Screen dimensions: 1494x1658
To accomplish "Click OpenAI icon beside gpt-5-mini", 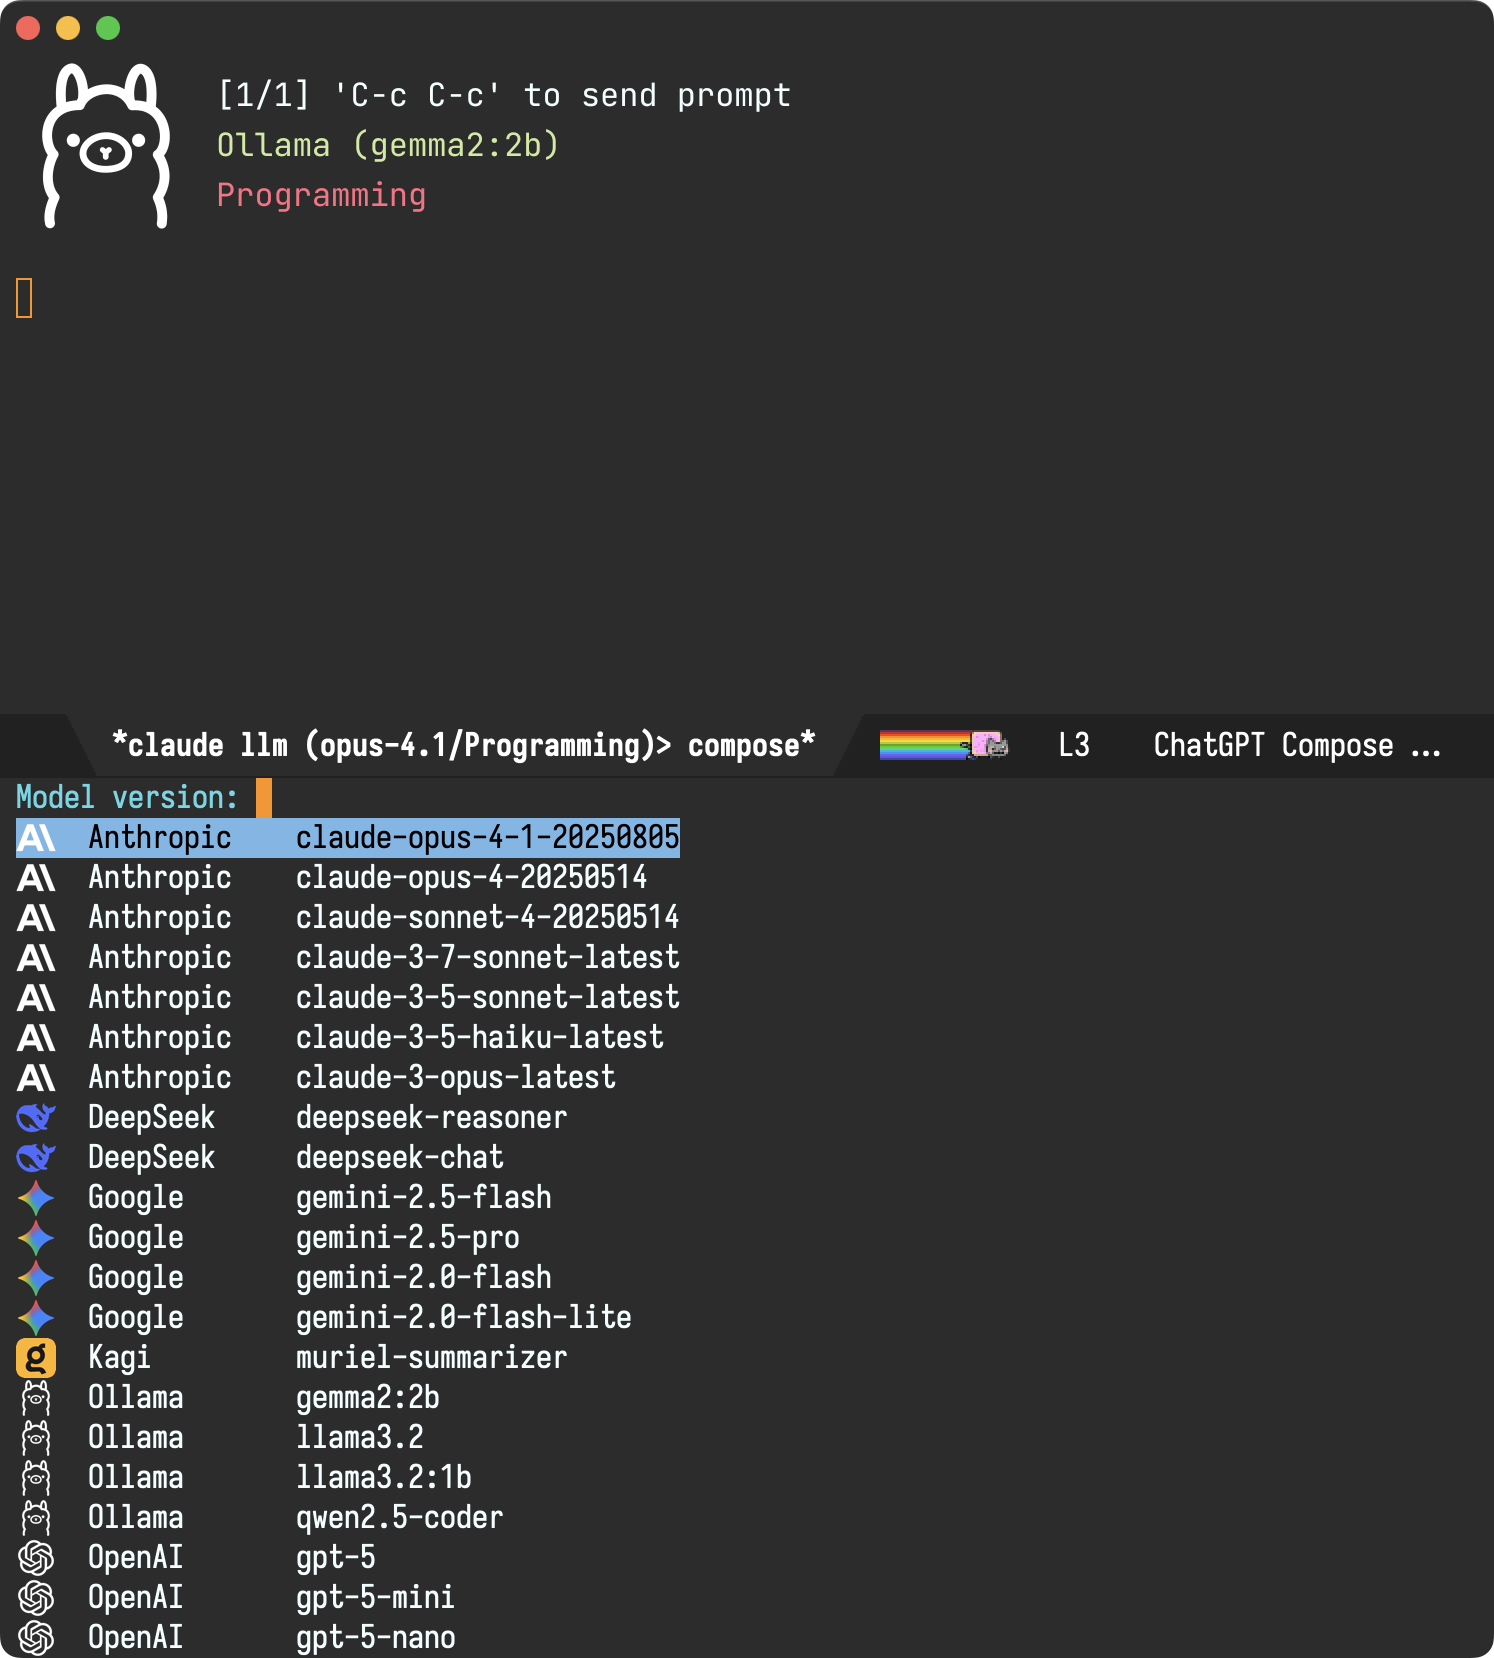I will click(36, 1597).
